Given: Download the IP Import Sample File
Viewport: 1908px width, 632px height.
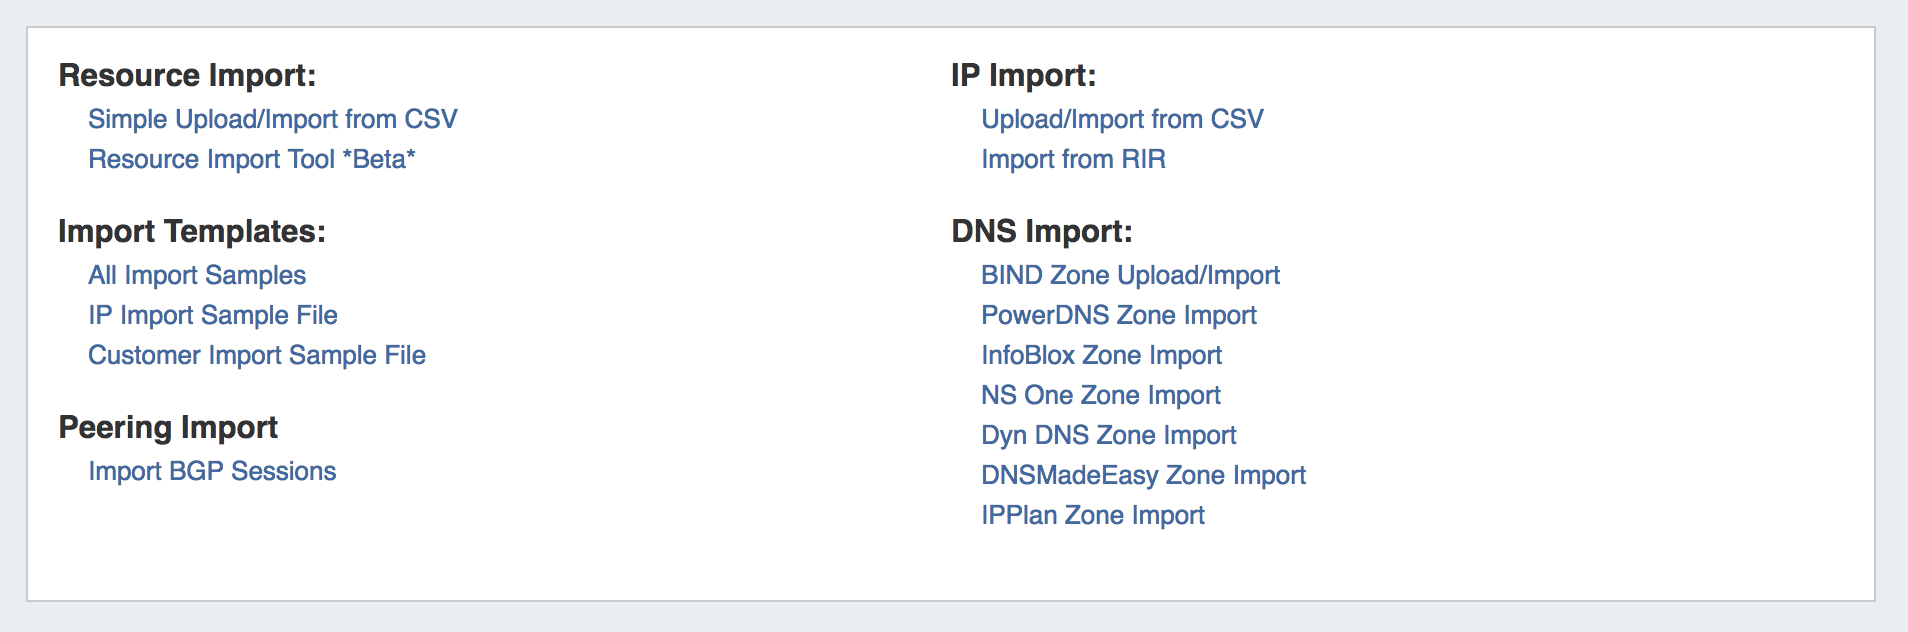Looking at the screenshot, I should pos(212,315).
